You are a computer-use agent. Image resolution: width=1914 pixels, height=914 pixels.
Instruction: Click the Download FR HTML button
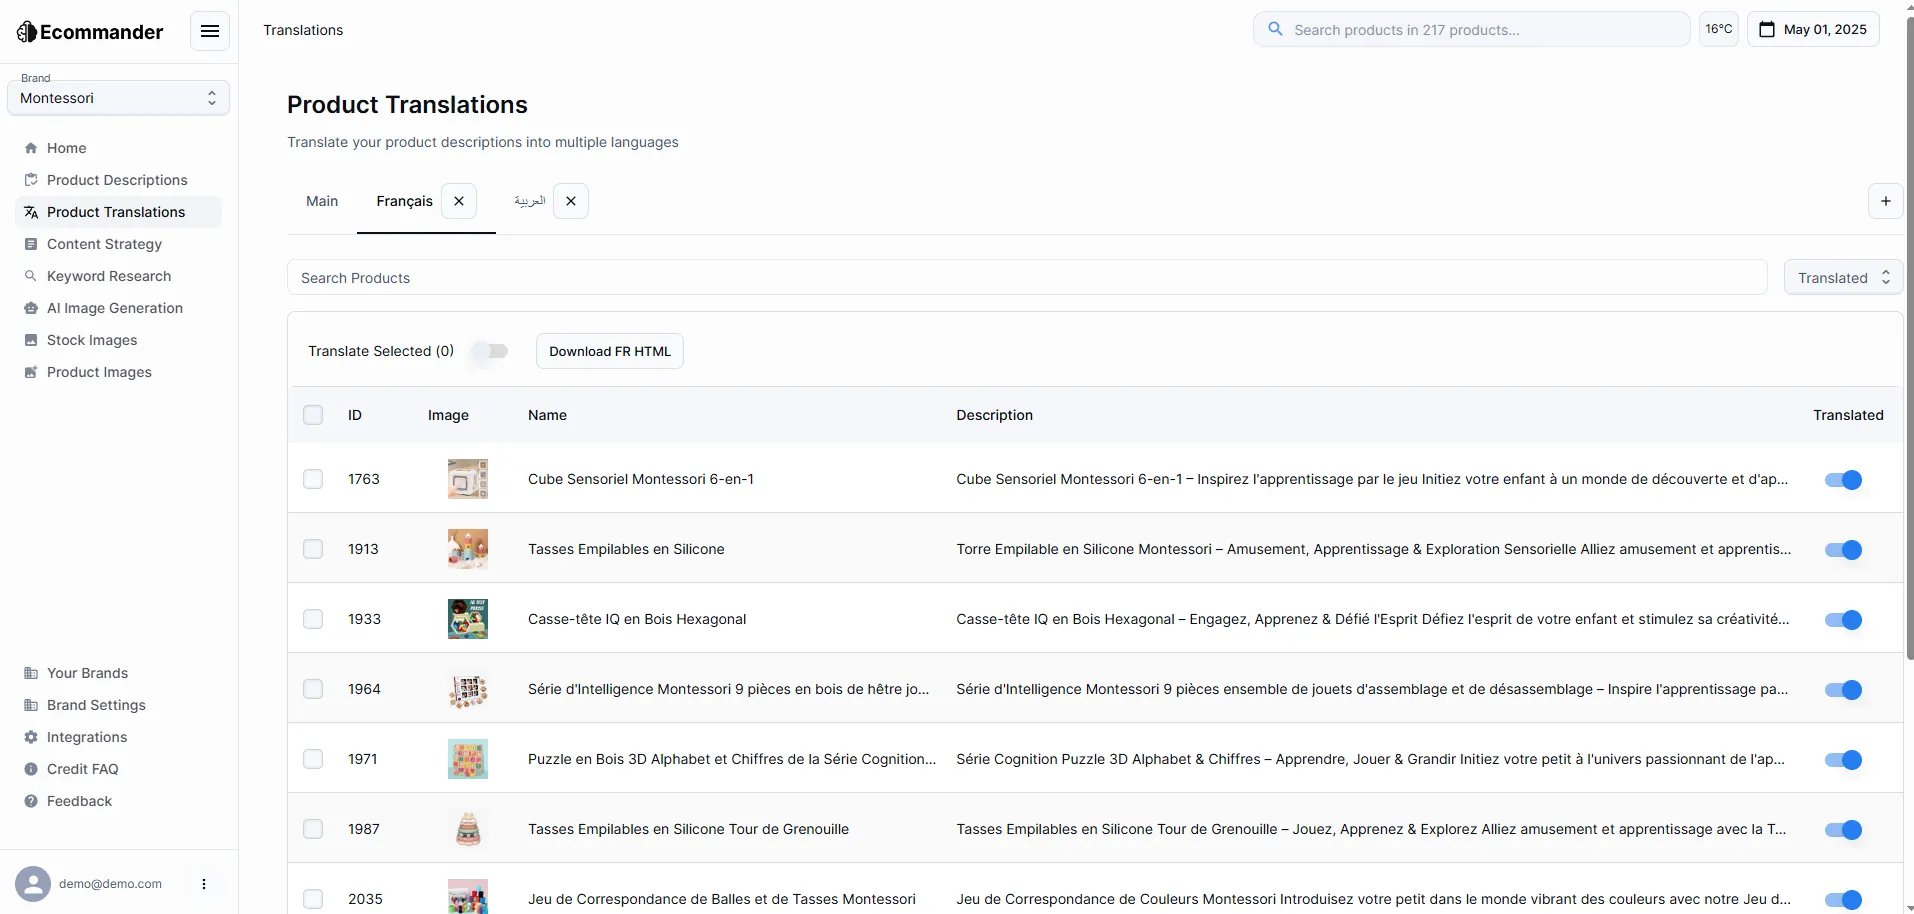tap(610, 351)
